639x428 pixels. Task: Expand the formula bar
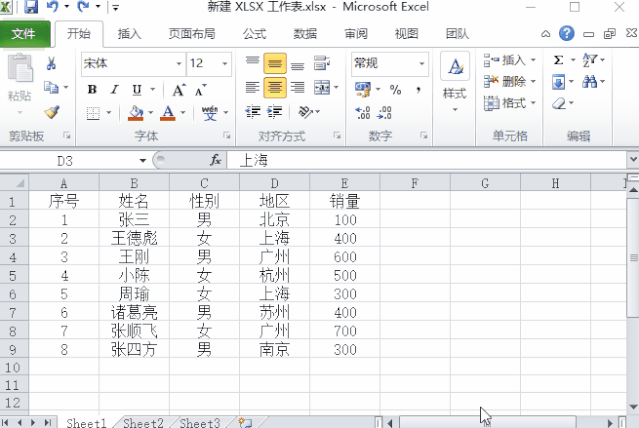pyautogui.click(x=633, y=159)
